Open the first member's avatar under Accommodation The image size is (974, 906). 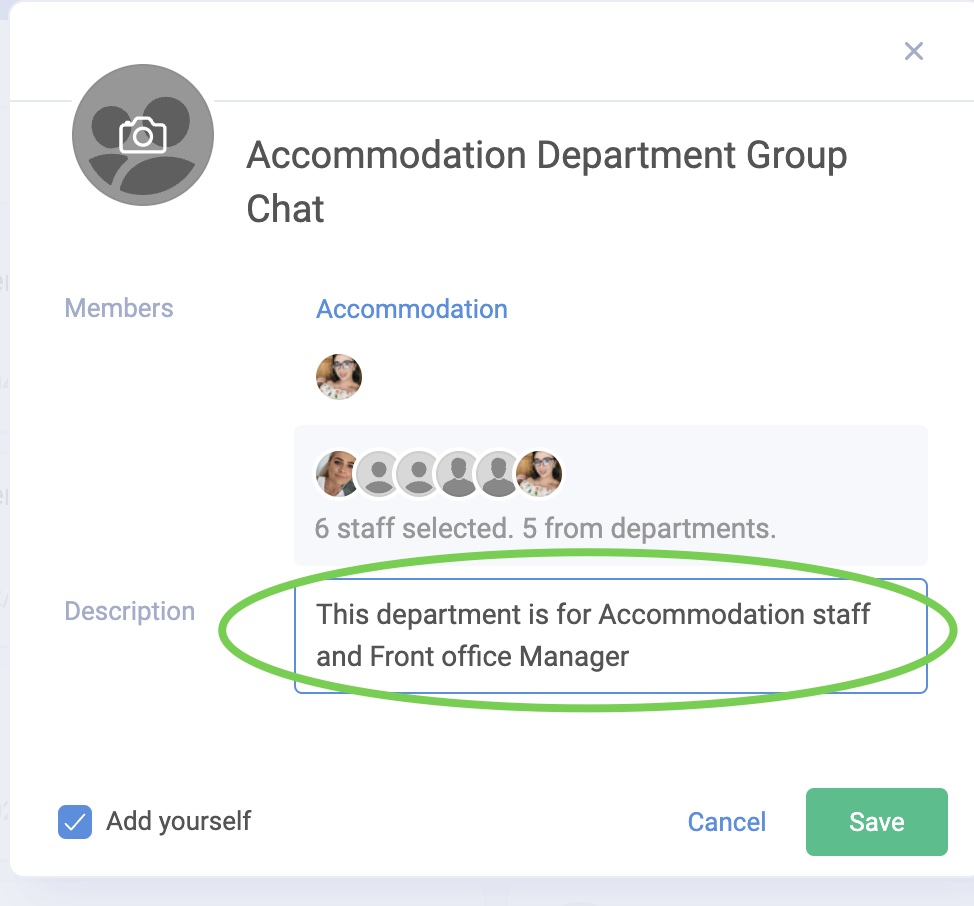[x=338, y=375]
